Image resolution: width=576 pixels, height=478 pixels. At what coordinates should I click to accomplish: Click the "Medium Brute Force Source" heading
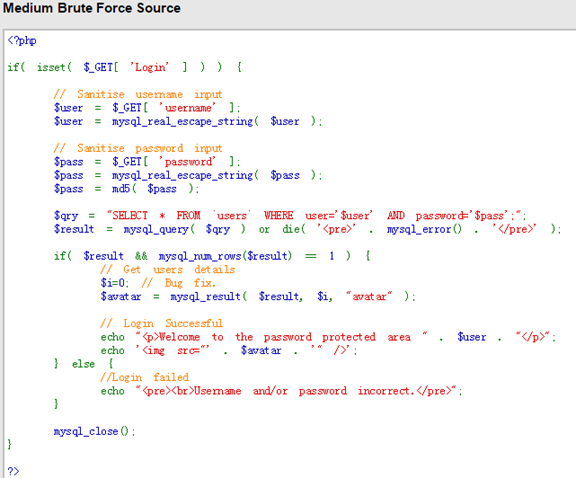click(92, 8)
